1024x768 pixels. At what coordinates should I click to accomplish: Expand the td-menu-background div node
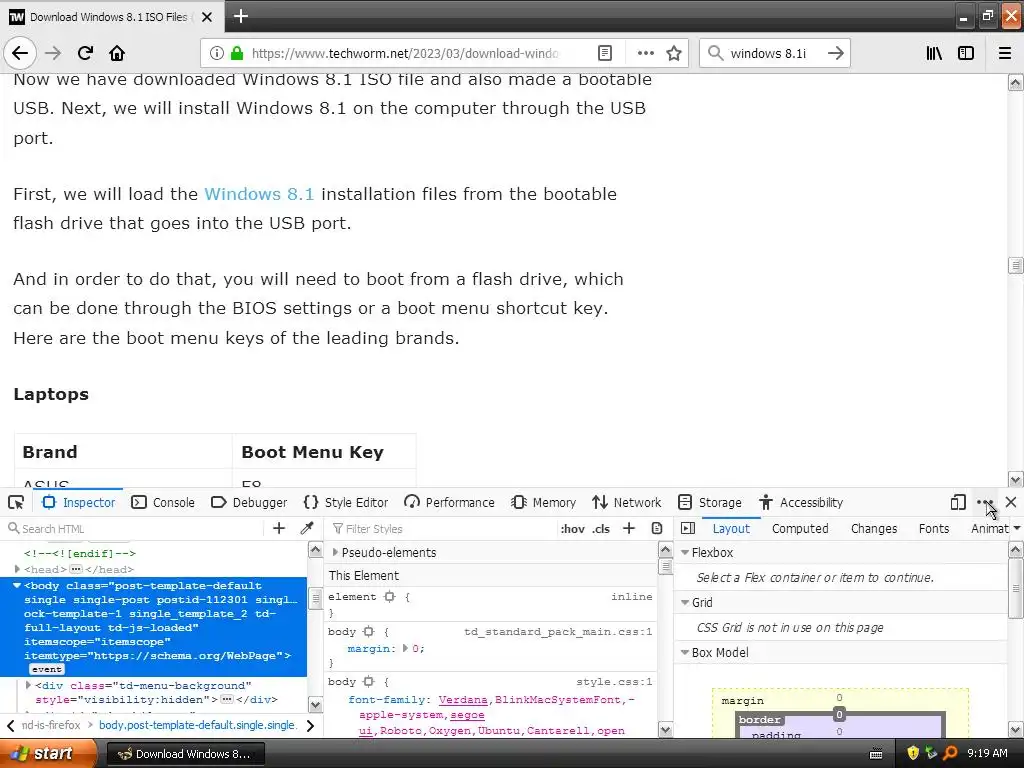point(28,685)
